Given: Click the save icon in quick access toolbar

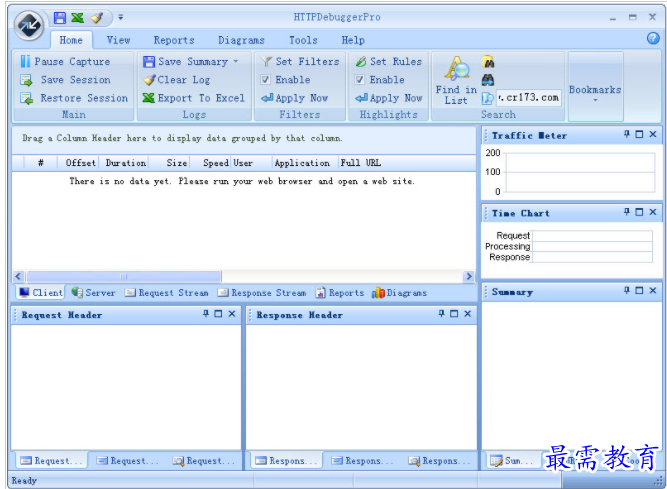Looking at the screenshot, I should coord(60,18).
